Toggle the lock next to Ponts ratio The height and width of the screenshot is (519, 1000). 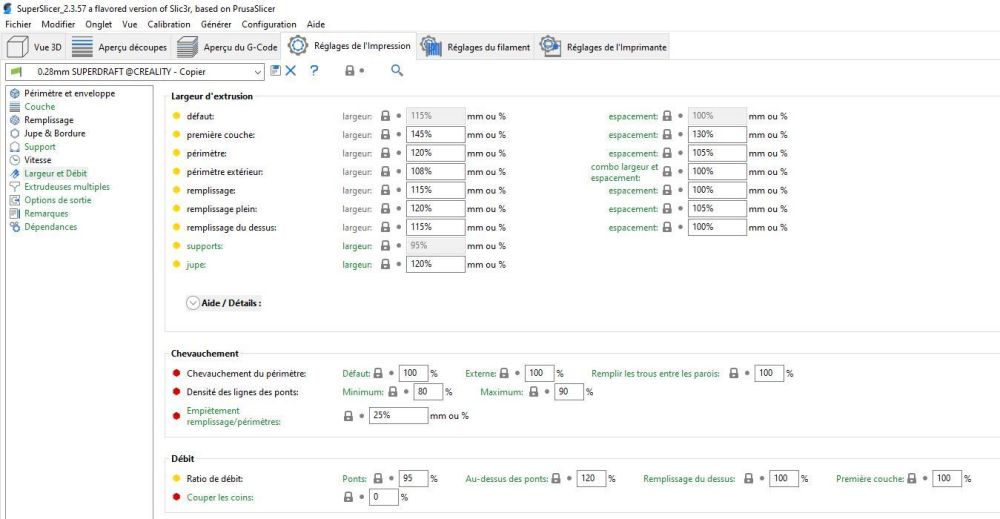(x=378, y=478)
